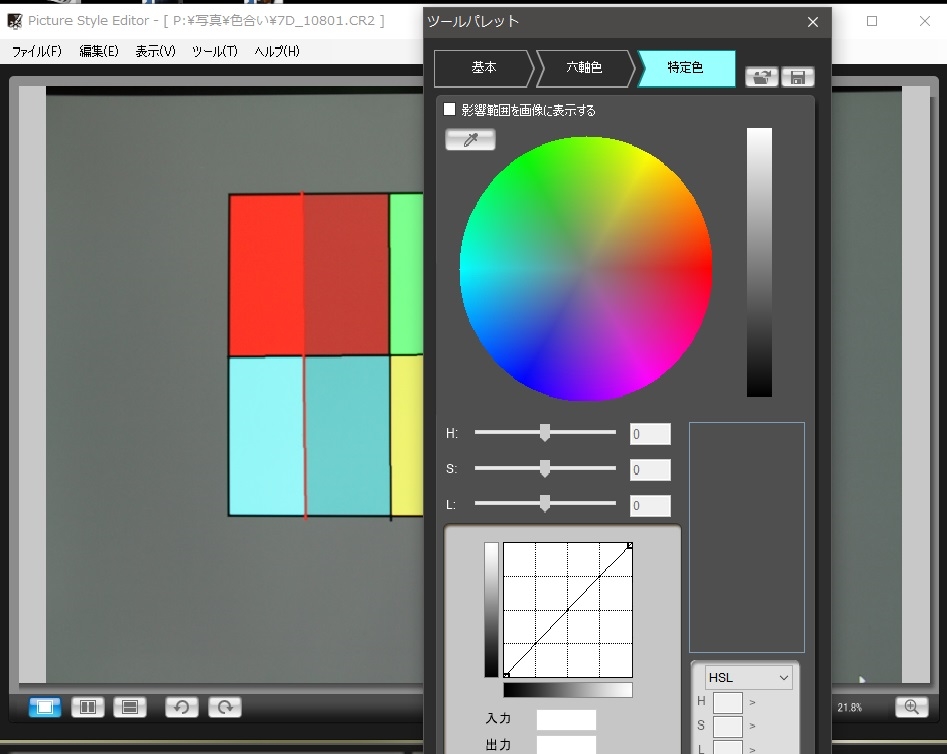Click the S value input field
This screenshot has width=947, height=754.
(x=650, y=470)
